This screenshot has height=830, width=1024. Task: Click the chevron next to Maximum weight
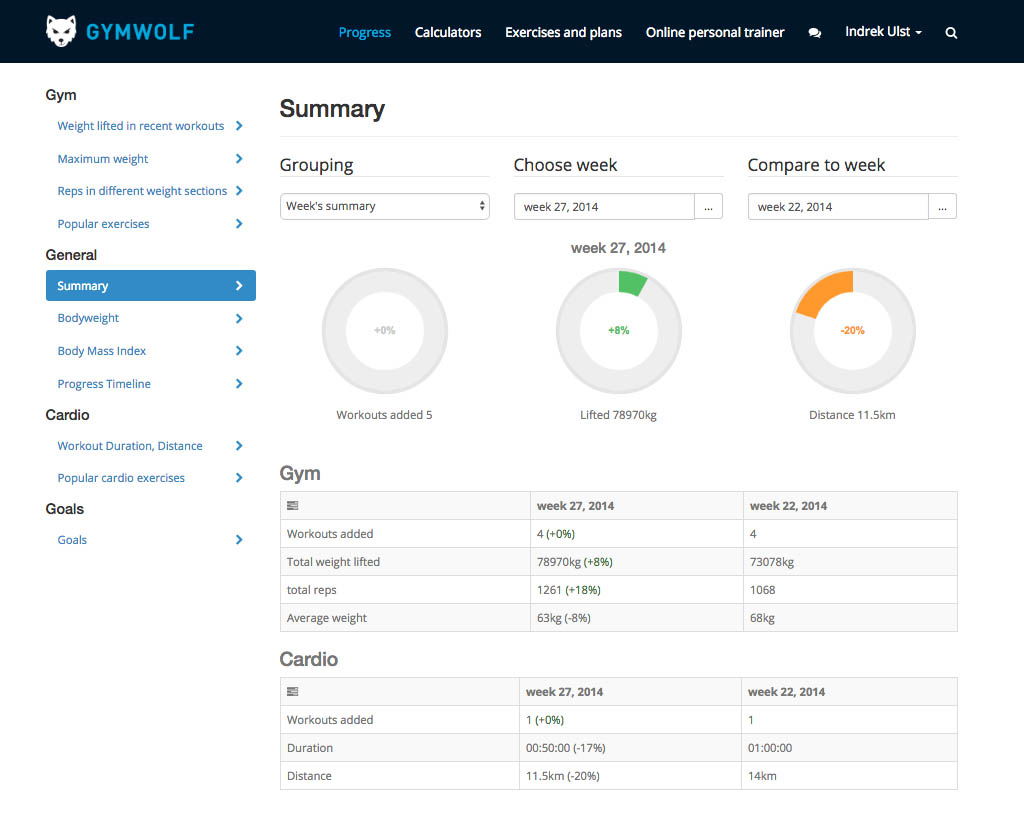coord(239,159)
